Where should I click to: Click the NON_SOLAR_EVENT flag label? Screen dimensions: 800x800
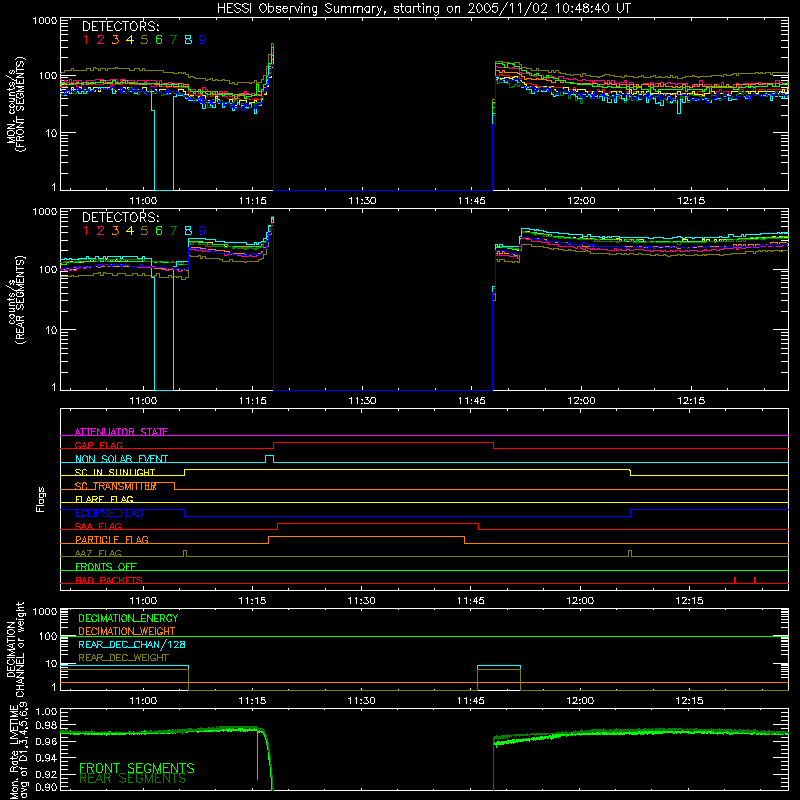pos(121,459)
